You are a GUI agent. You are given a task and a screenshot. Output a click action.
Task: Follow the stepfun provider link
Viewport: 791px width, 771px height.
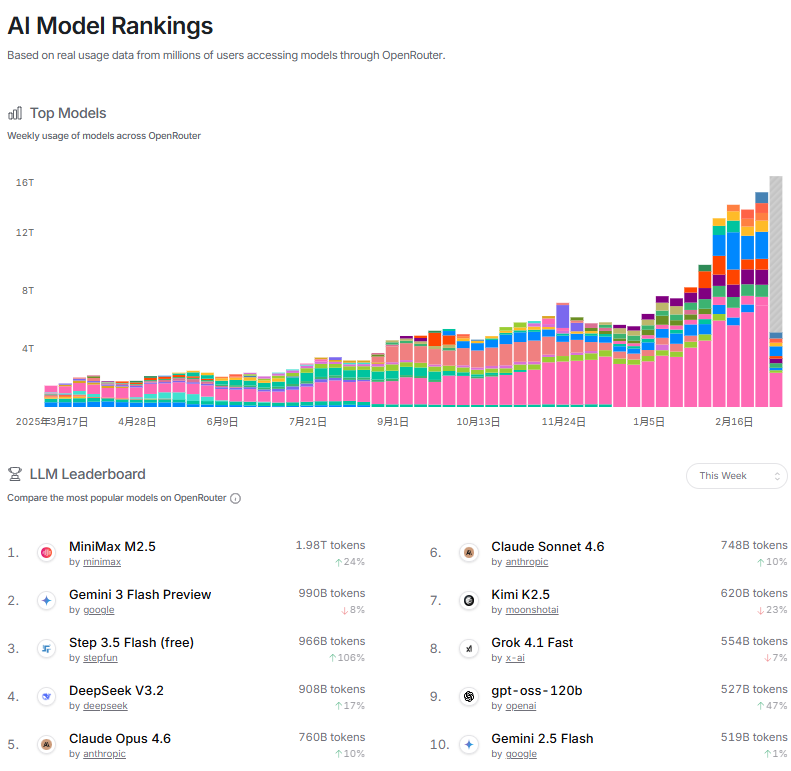(x=99, y=658)
